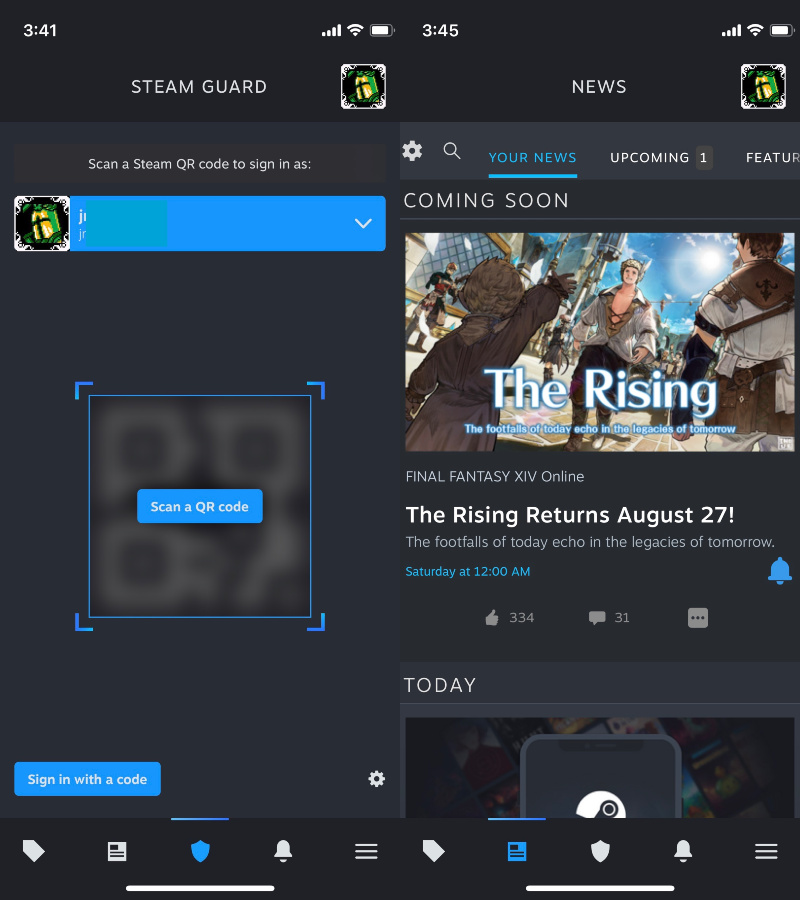Tap the Scan a QR code button
The image size is (800, 900).
point(200,506)
